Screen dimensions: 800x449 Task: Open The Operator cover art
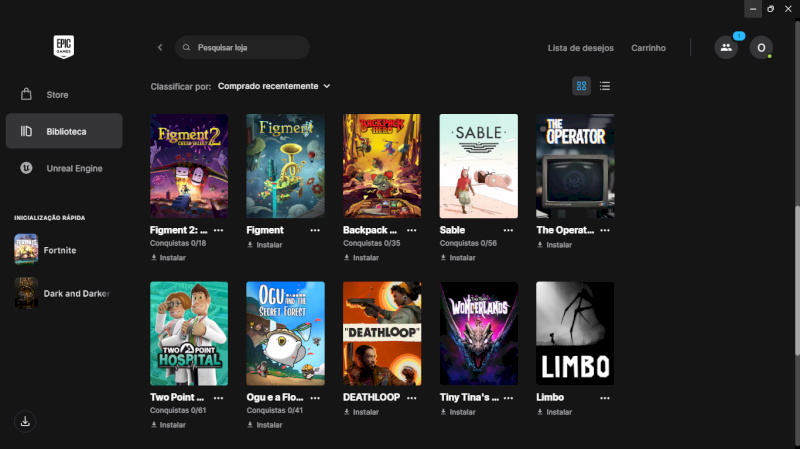tap(575, 166)
